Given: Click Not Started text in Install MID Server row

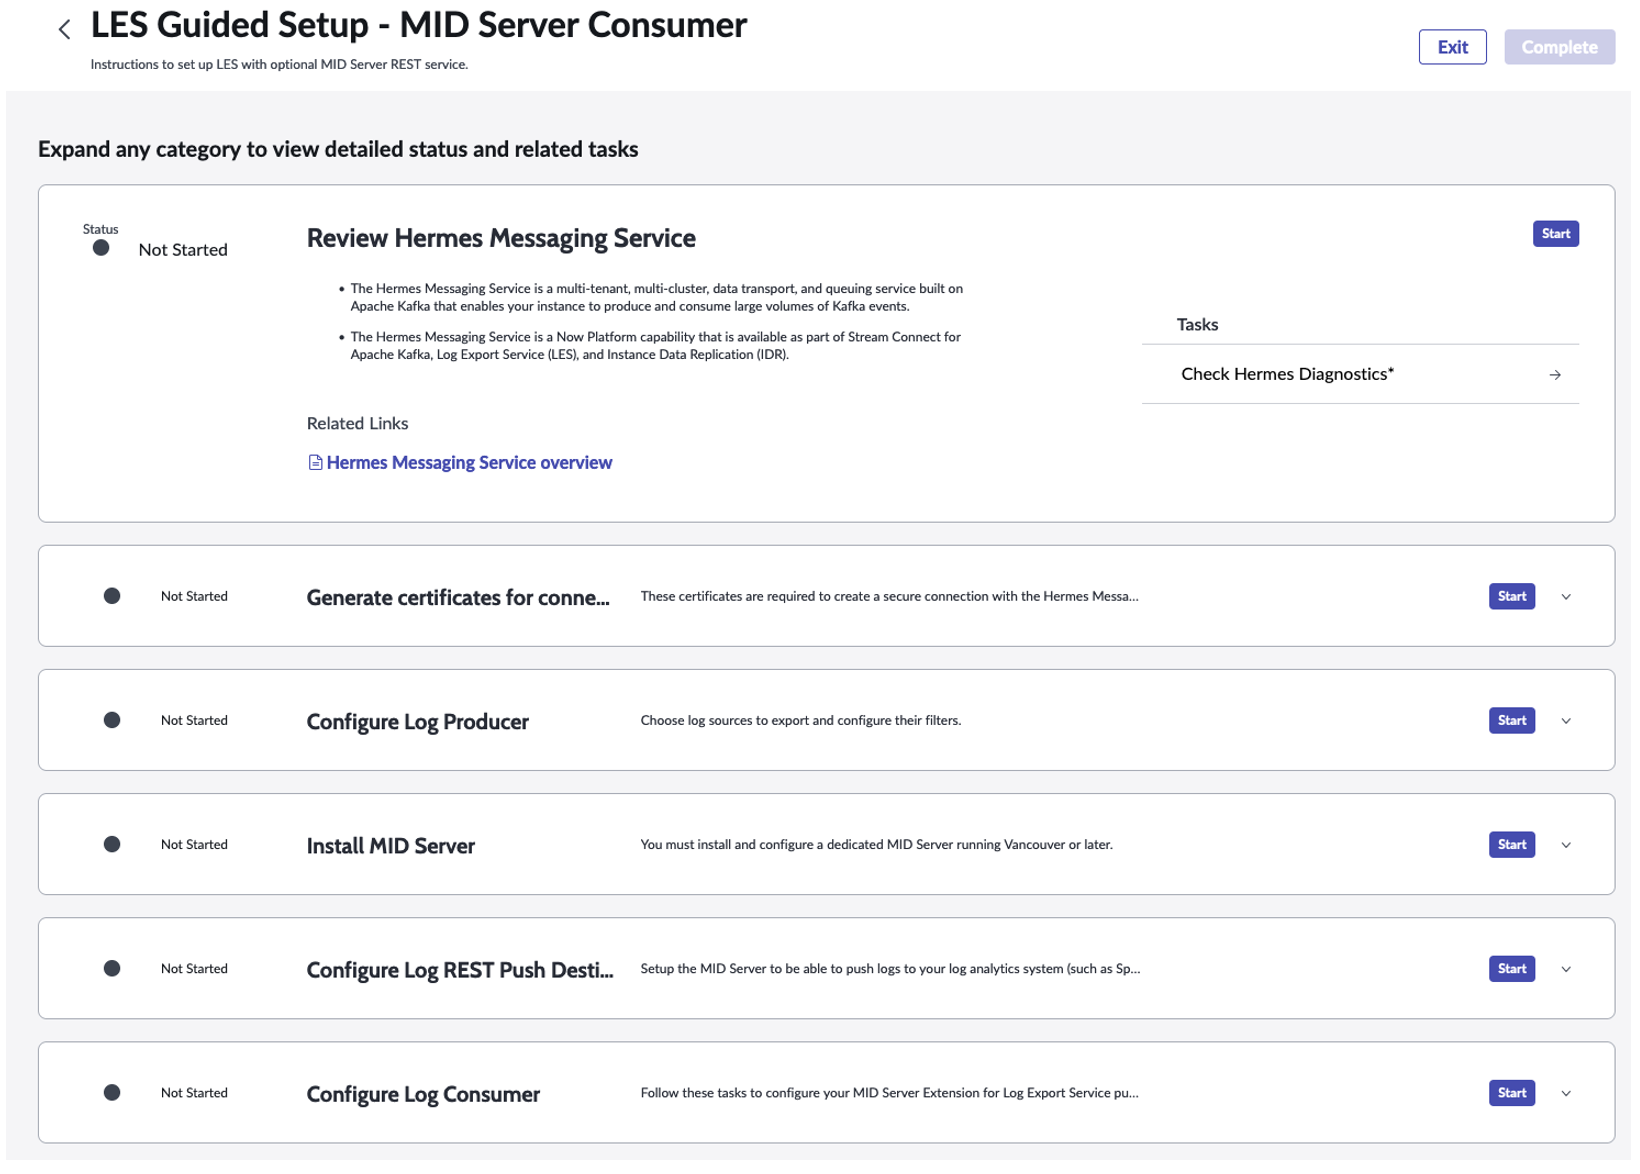Looking at the screenshot, I should 194,844.
